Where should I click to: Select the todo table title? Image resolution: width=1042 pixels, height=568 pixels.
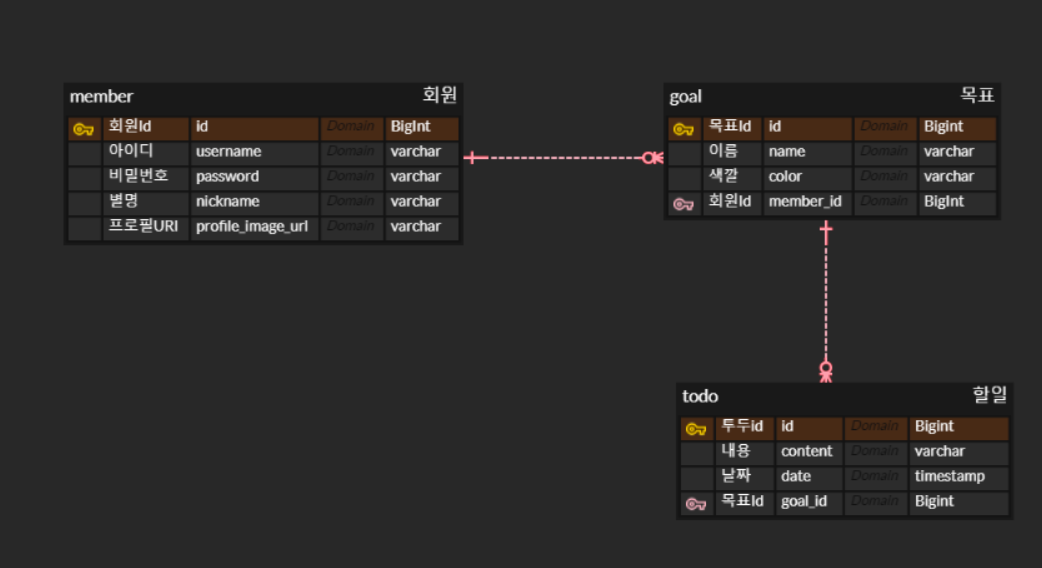point(700,397)
